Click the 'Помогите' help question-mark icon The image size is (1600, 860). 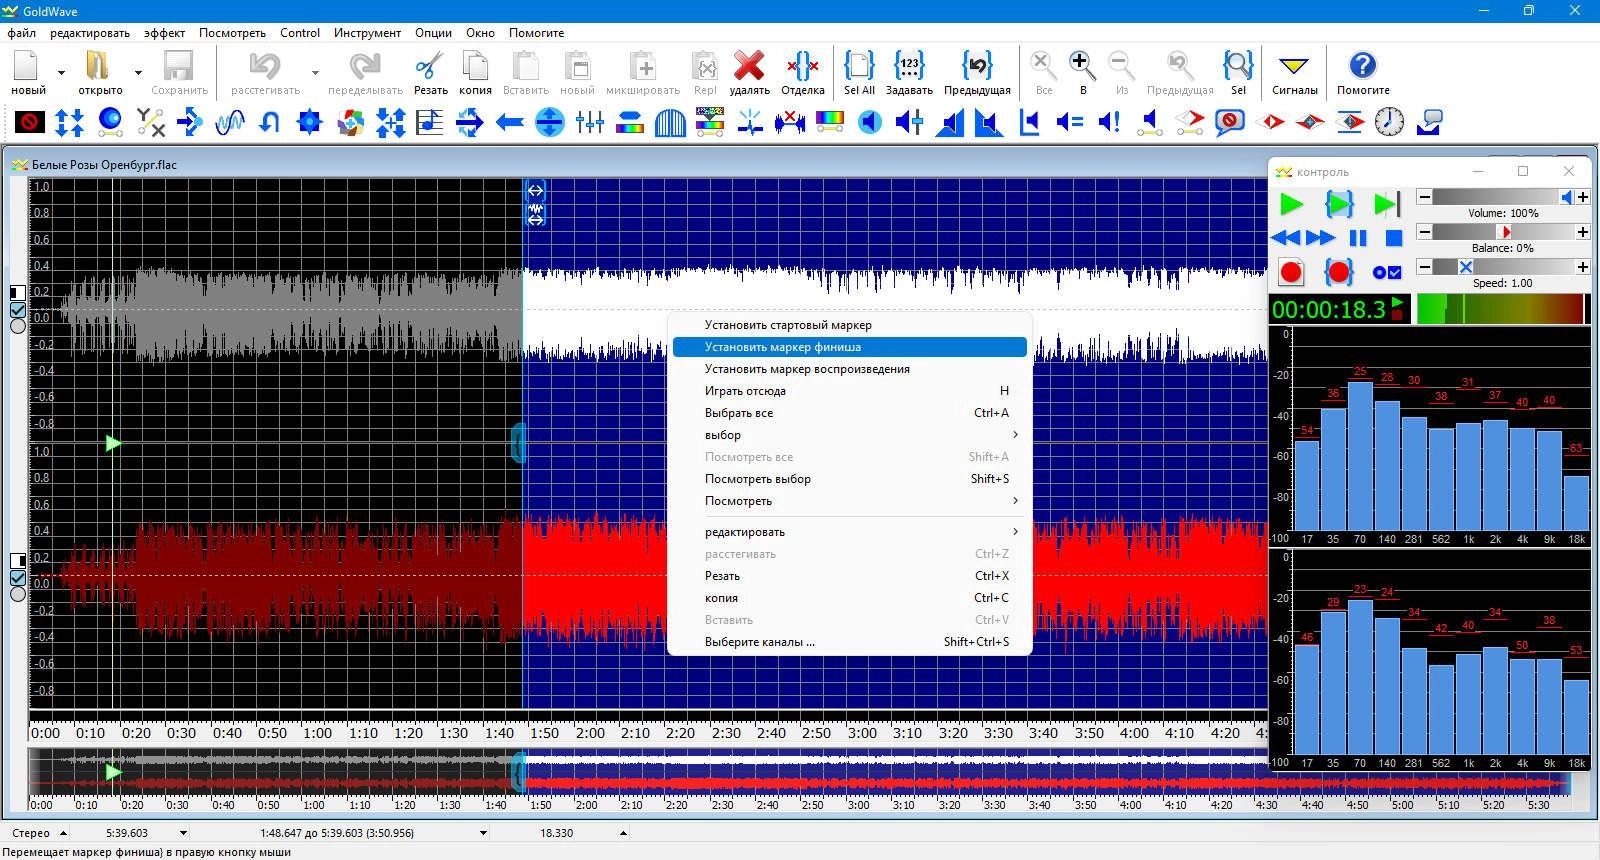(1363, 67)
